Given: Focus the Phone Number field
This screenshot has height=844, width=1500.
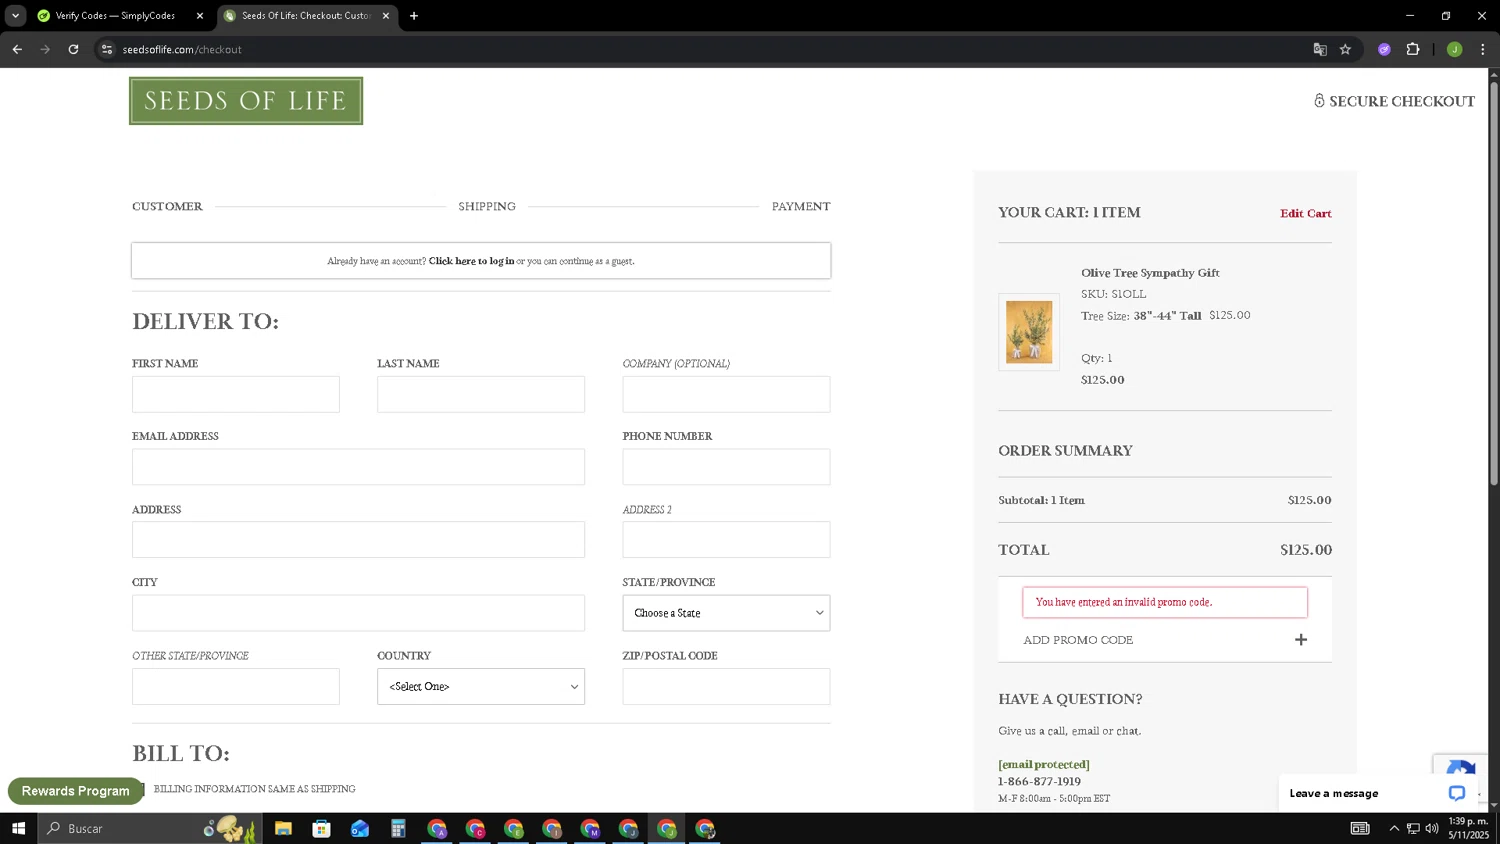Looking at the screenshot, I should pos(726,467).
